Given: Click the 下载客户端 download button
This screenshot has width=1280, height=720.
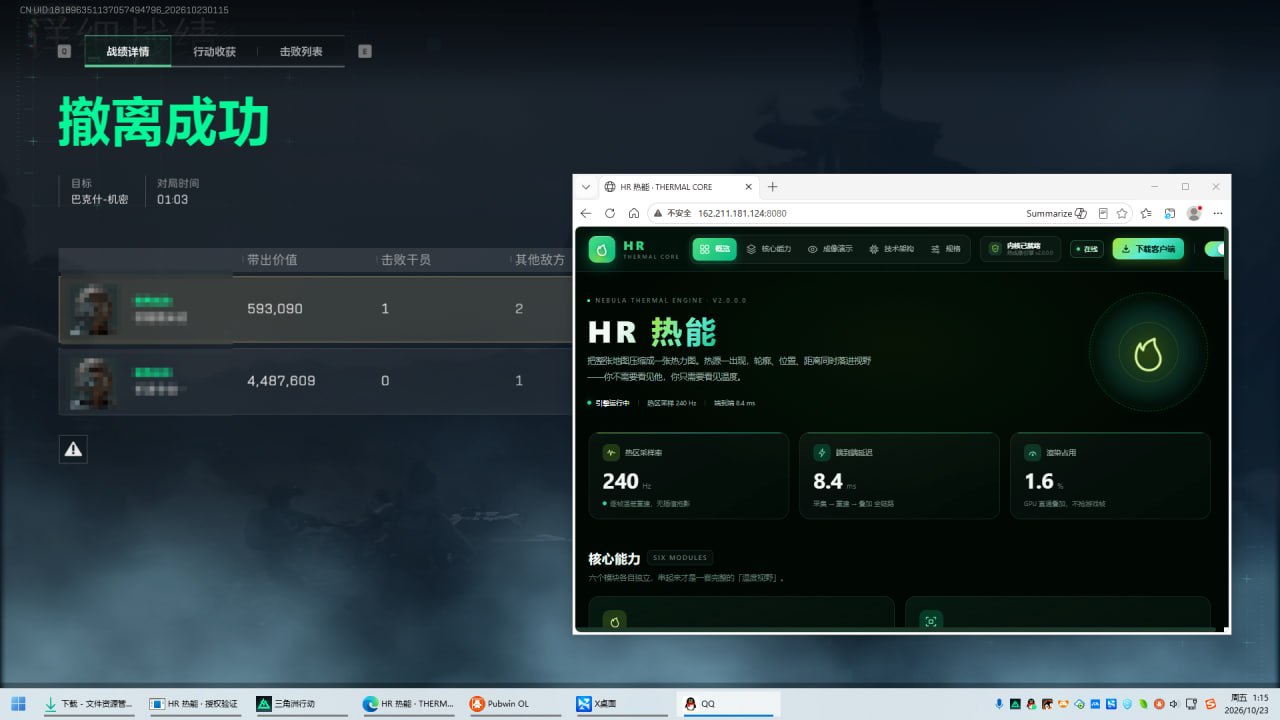Looking at the screenshot, I should [x=1148, y=249].
